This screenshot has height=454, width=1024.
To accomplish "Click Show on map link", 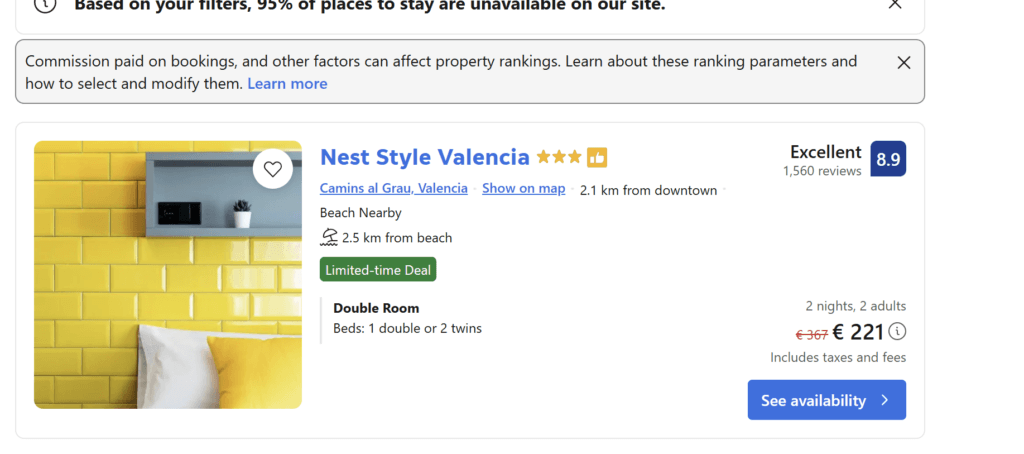I will [x=523, y=189].
